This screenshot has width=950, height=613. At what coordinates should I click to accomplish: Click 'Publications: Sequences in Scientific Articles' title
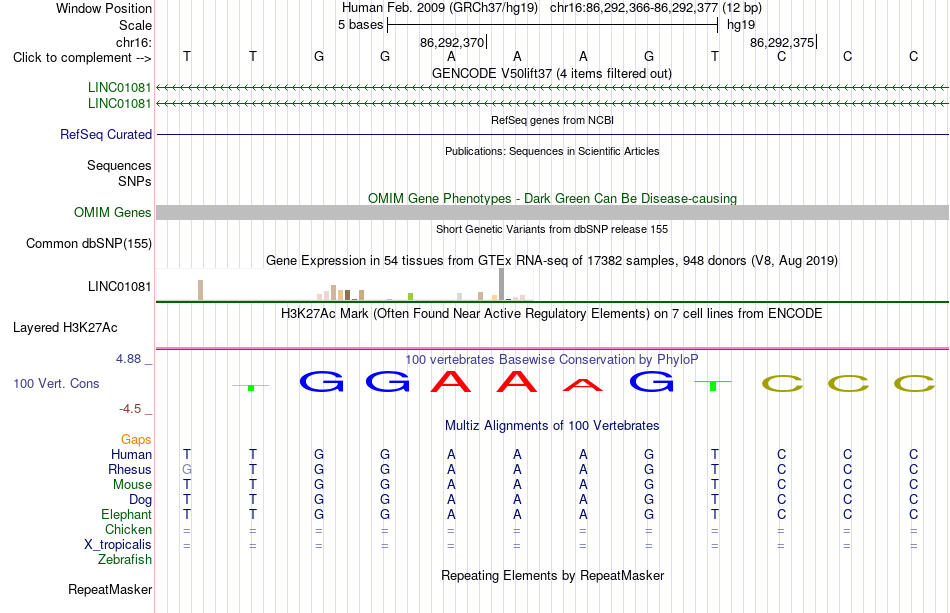pyautogui.click(x=552, y=151)
